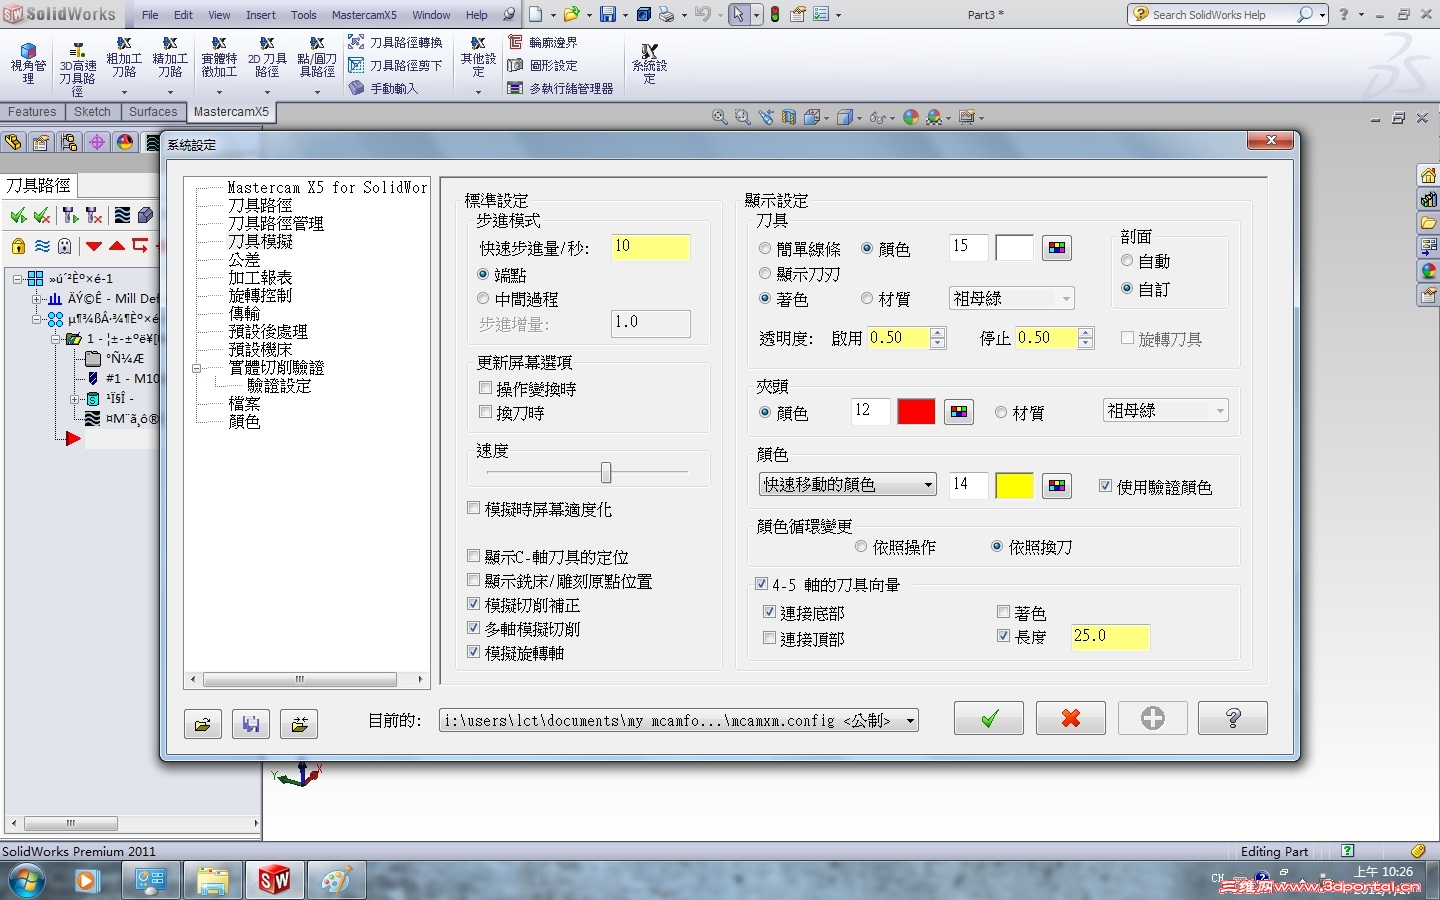1440x900 pixels.
Task: Select 驗證設定 in the settings tree
Action: click(279, 385)
